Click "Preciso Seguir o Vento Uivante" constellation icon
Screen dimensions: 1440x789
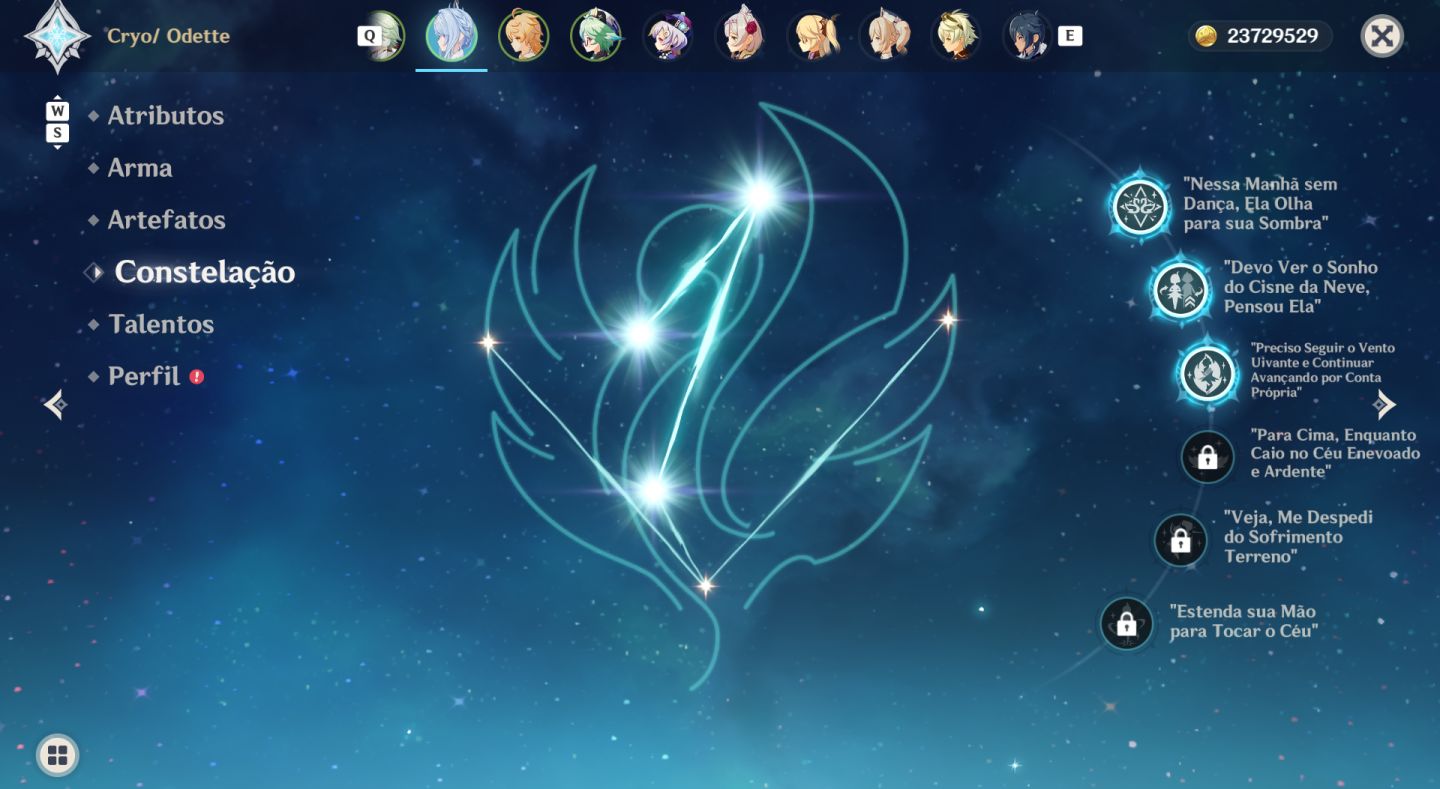[1208, 372]
